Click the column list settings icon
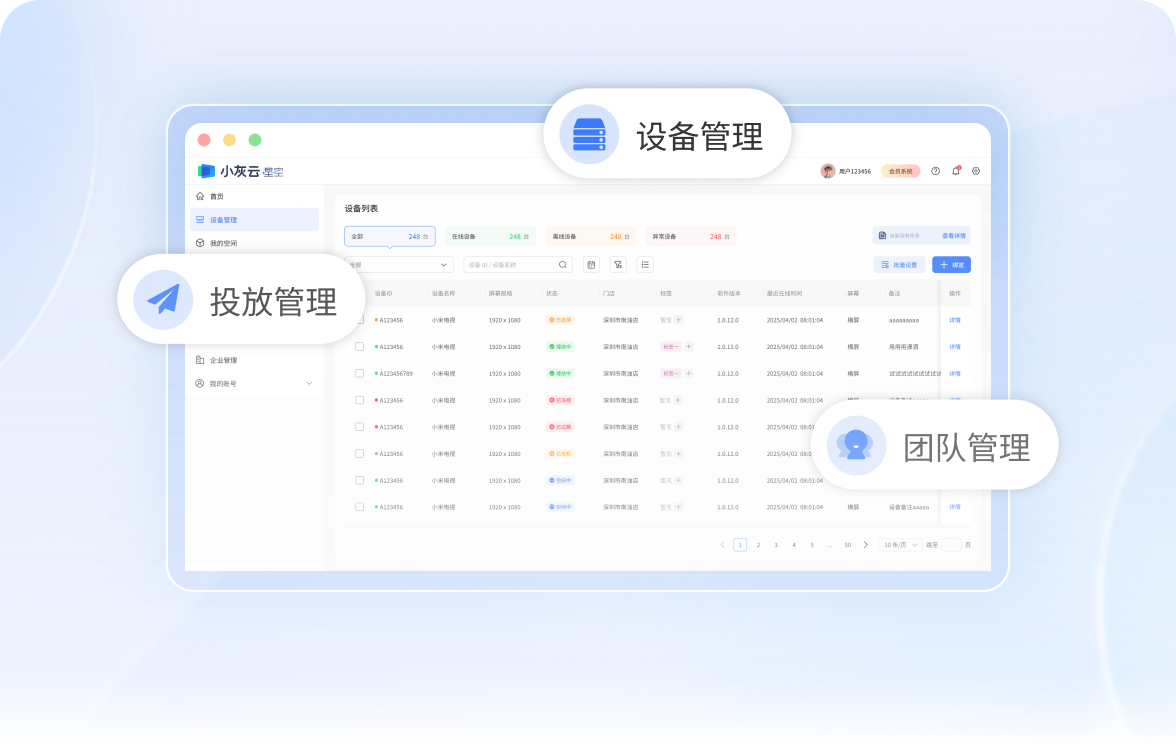The width and height of the screenshot is (1176, 748). coord(645,264)
